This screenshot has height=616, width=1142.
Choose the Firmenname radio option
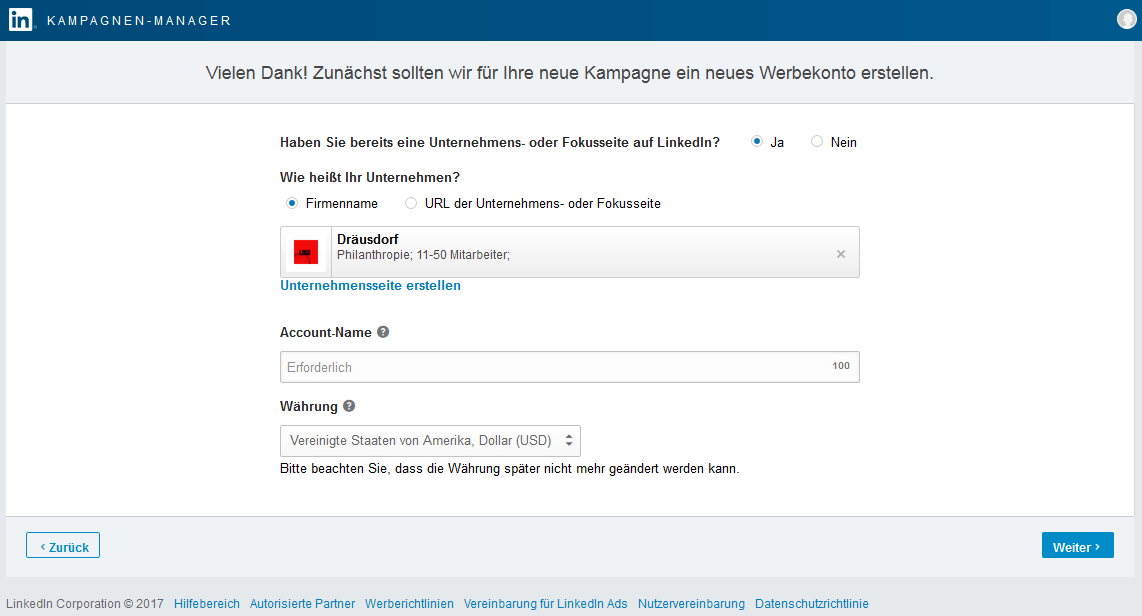coord(292,203)
